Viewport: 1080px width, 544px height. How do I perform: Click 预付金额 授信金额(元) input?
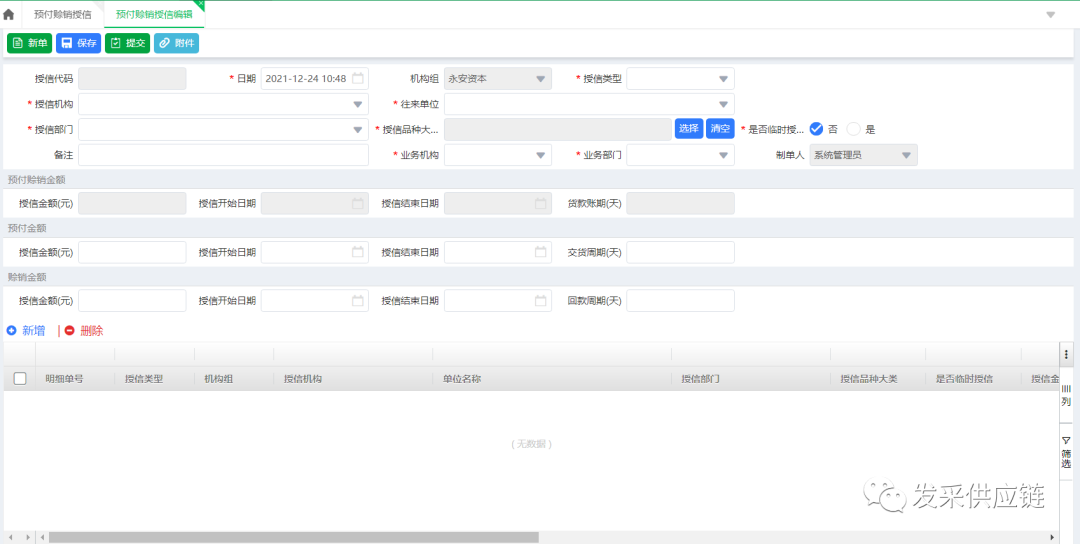132,253
